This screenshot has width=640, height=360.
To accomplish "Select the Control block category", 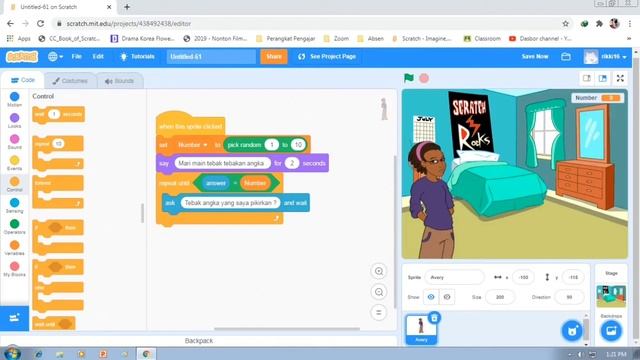I will tap(14, 184).
